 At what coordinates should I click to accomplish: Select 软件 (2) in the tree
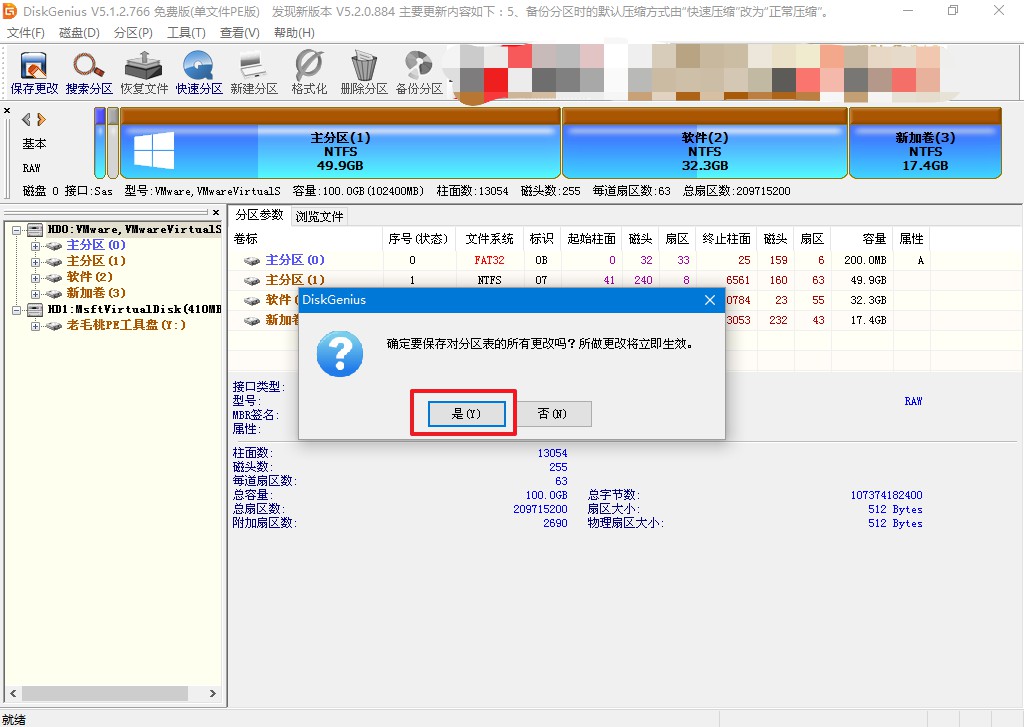(89, 277)
